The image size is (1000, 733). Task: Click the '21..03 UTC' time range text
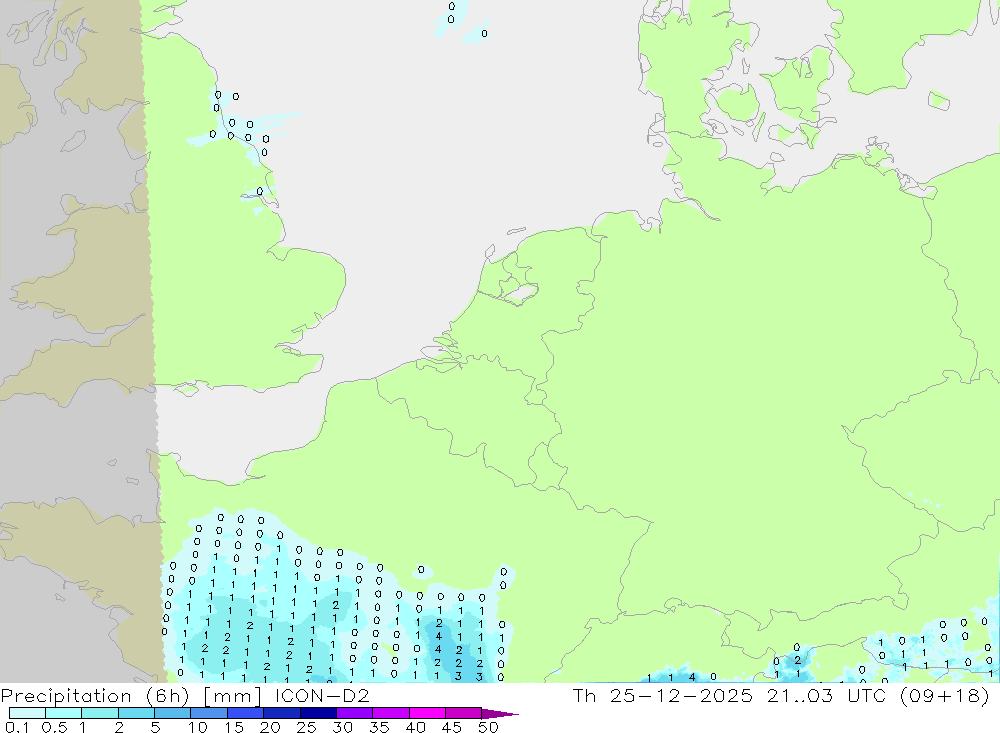tap(826, 695)
